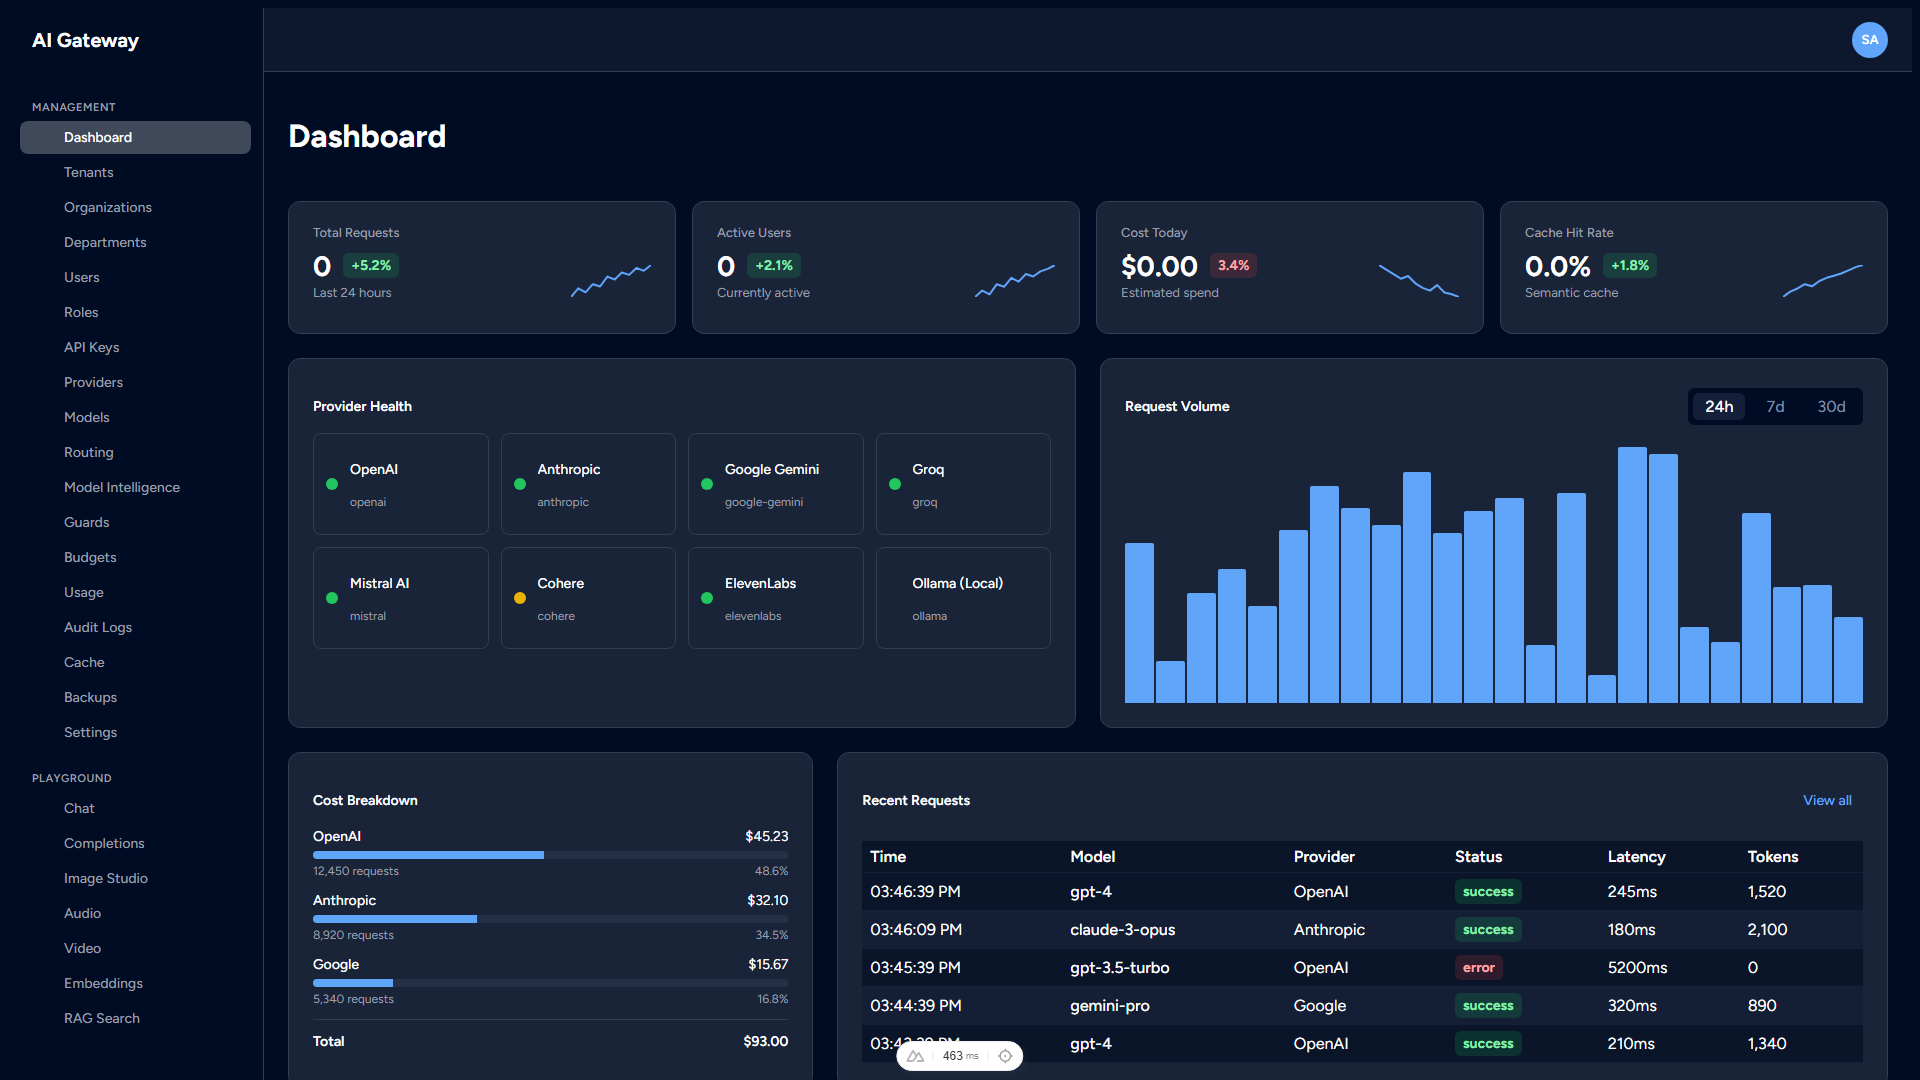This screenshot has height=1080, width=1920.
Task: Open the Chat playground
Action: coord(78,808)
